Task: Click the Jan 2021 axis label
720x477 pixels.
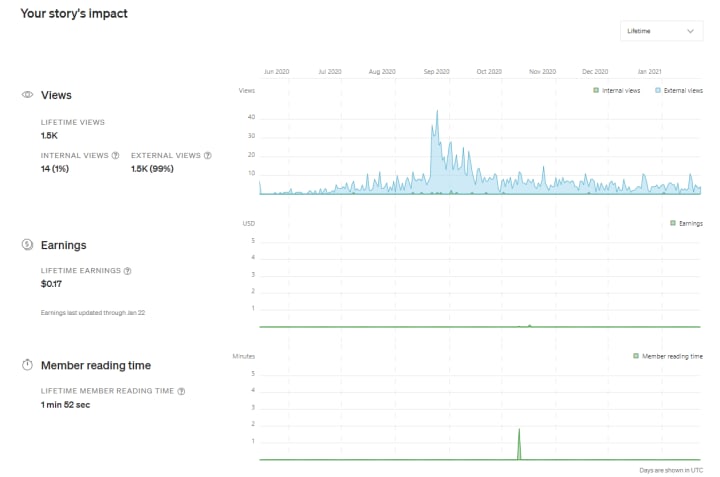Action: pos(649,72)
